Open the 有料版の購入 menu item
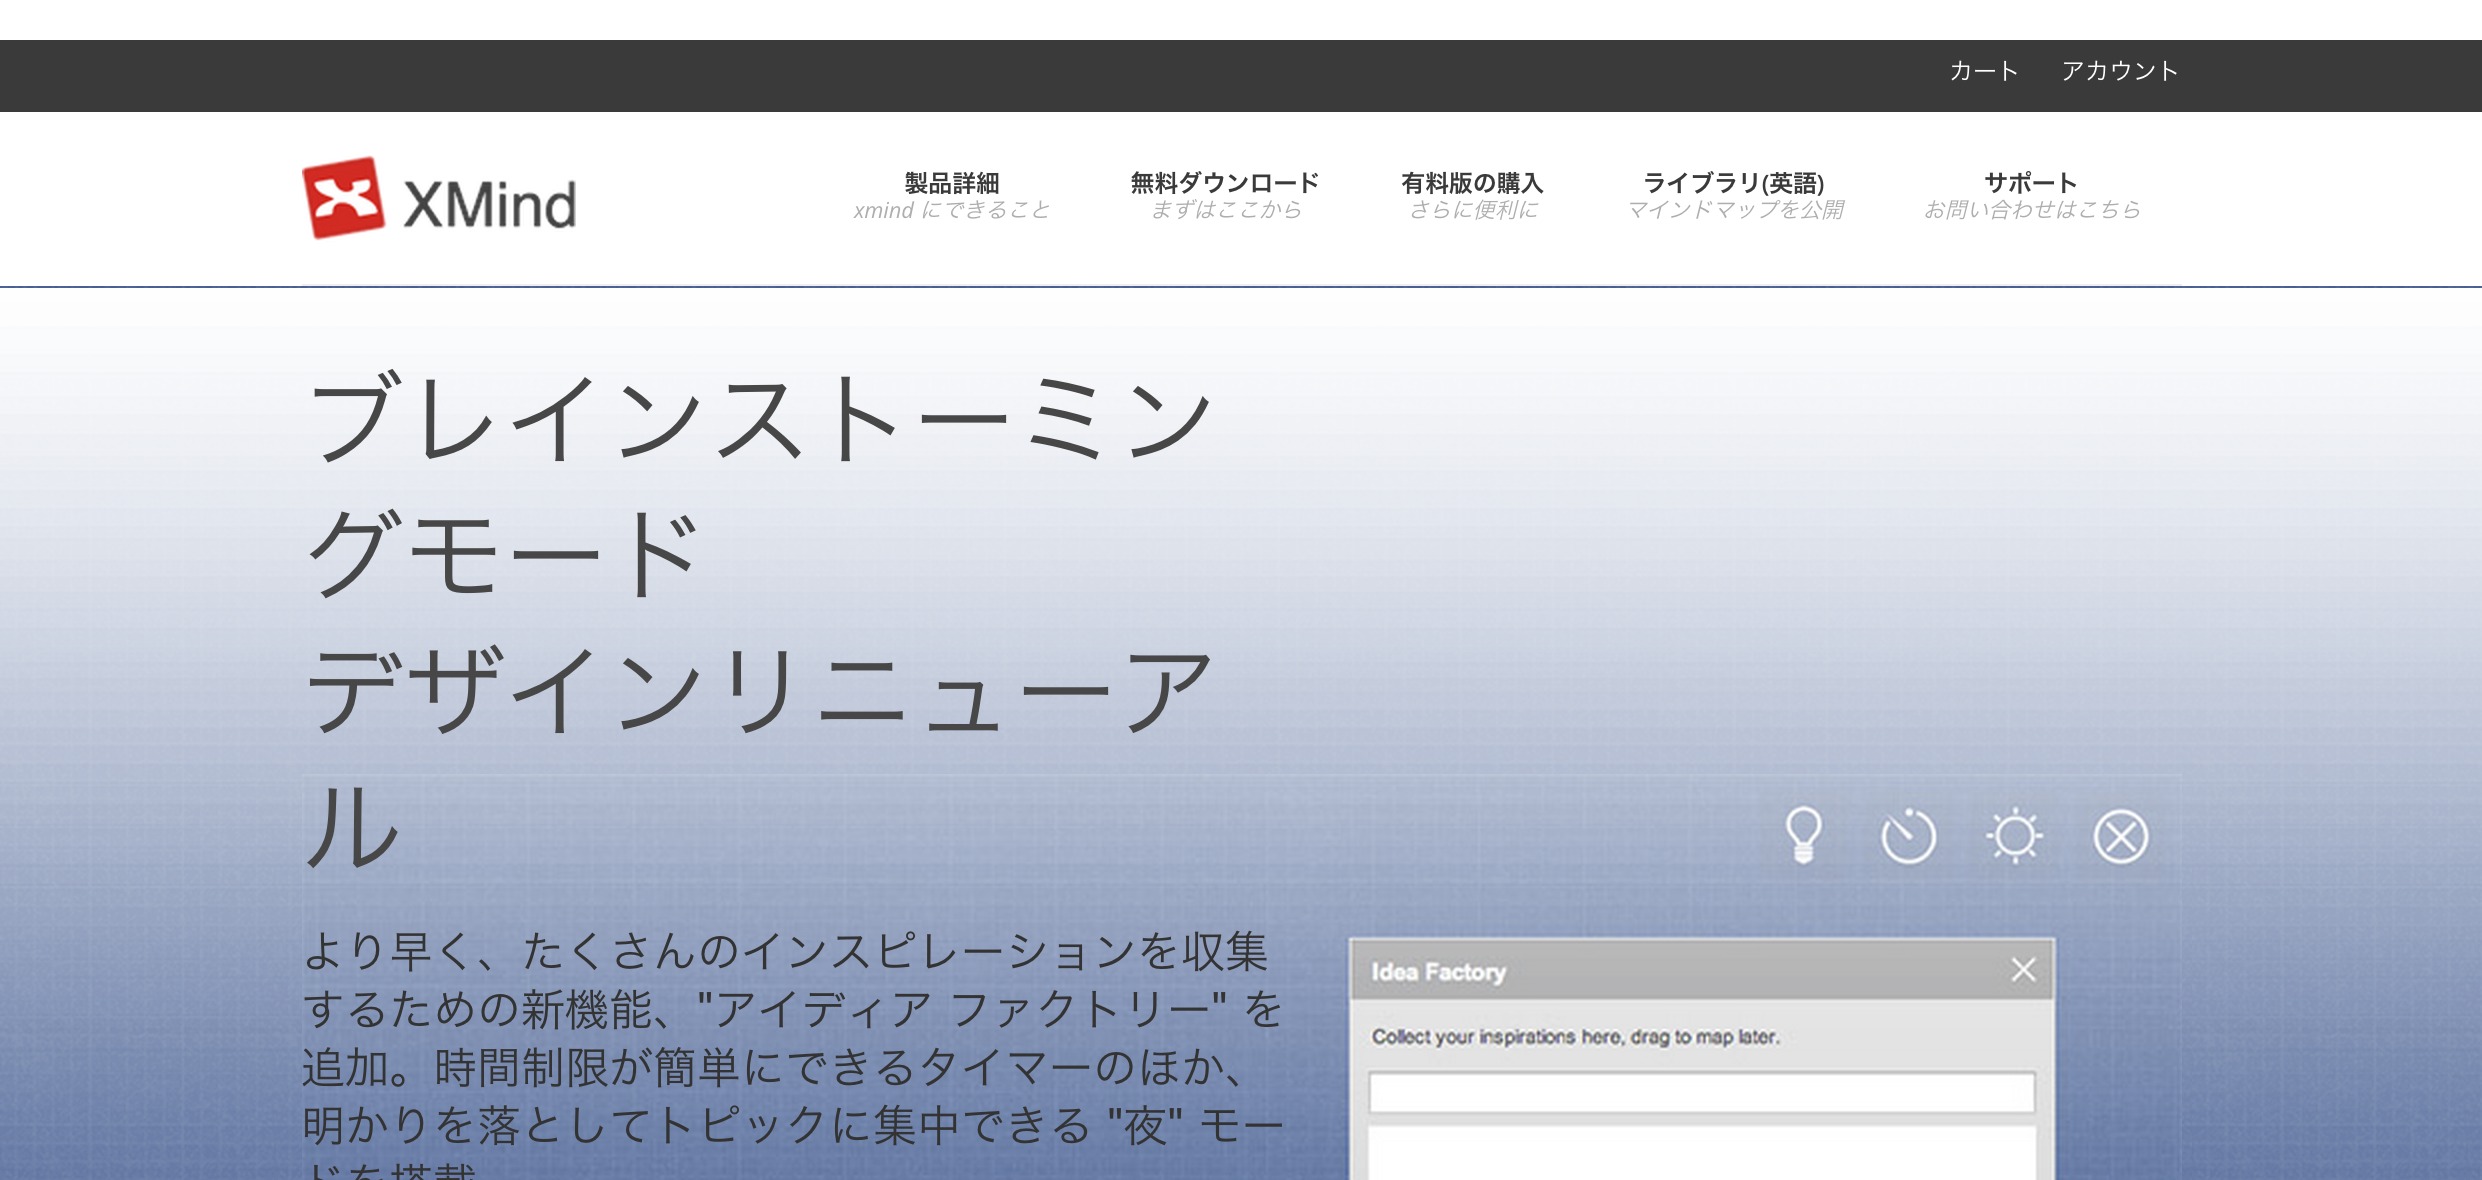This screenshot has height=1180, width=2482. coord(1472,196)
